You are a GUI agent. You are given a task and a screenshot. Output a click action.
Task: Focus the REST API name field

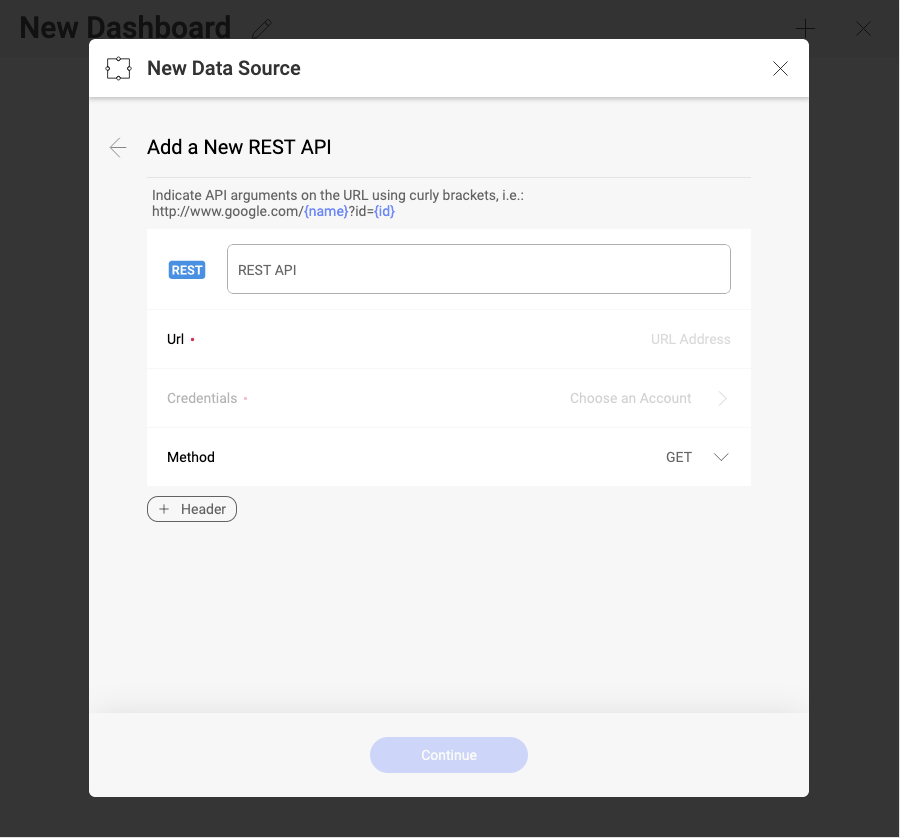tap(478, 270)
